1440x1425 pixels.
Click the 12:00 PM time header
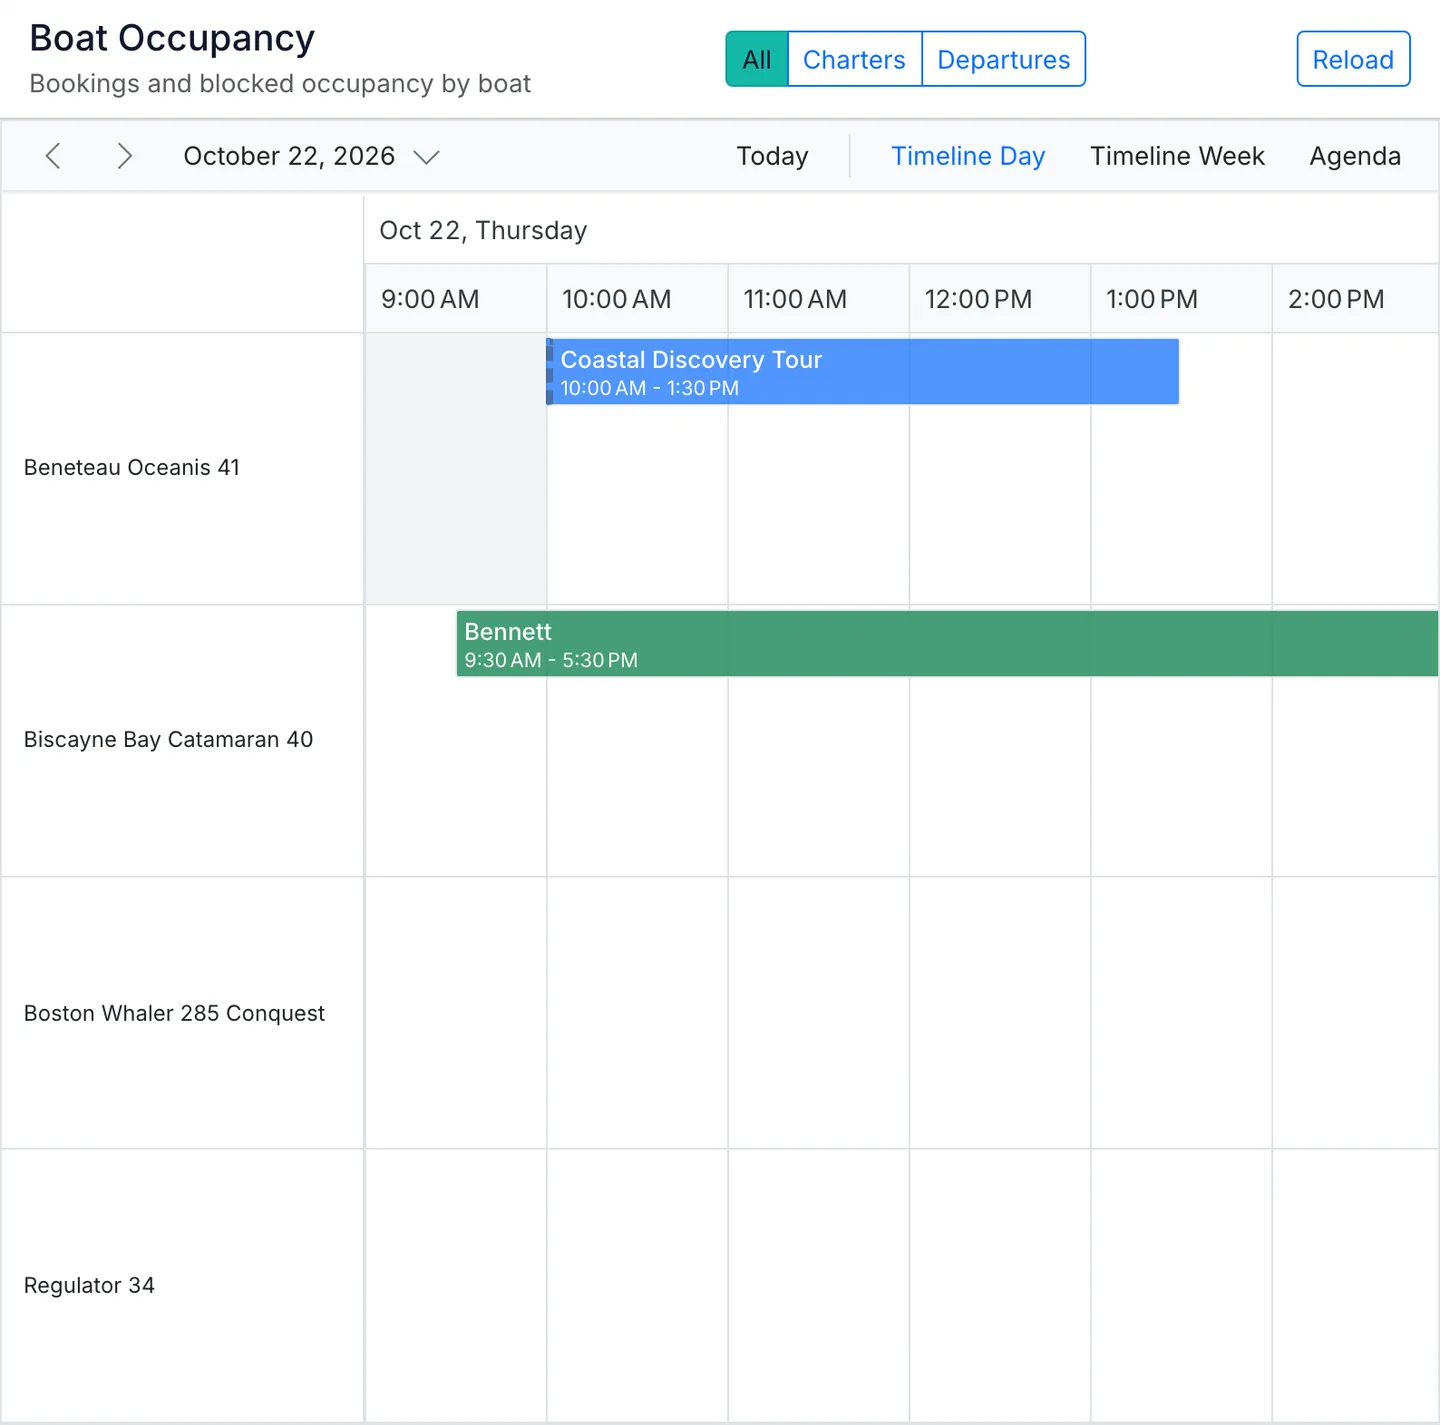click(x=1000, y=299)
